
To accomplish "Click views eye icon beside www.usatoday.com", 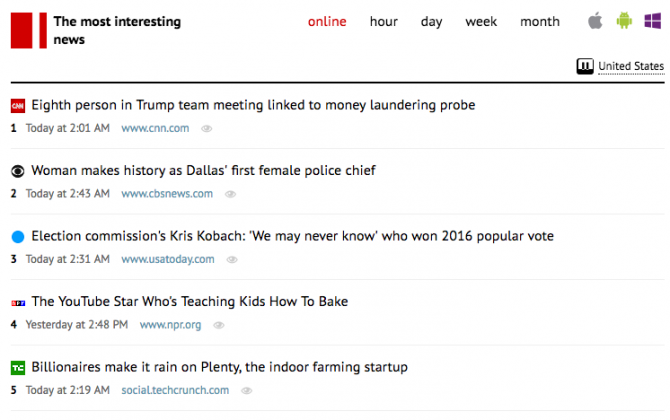I will (232, 260).
